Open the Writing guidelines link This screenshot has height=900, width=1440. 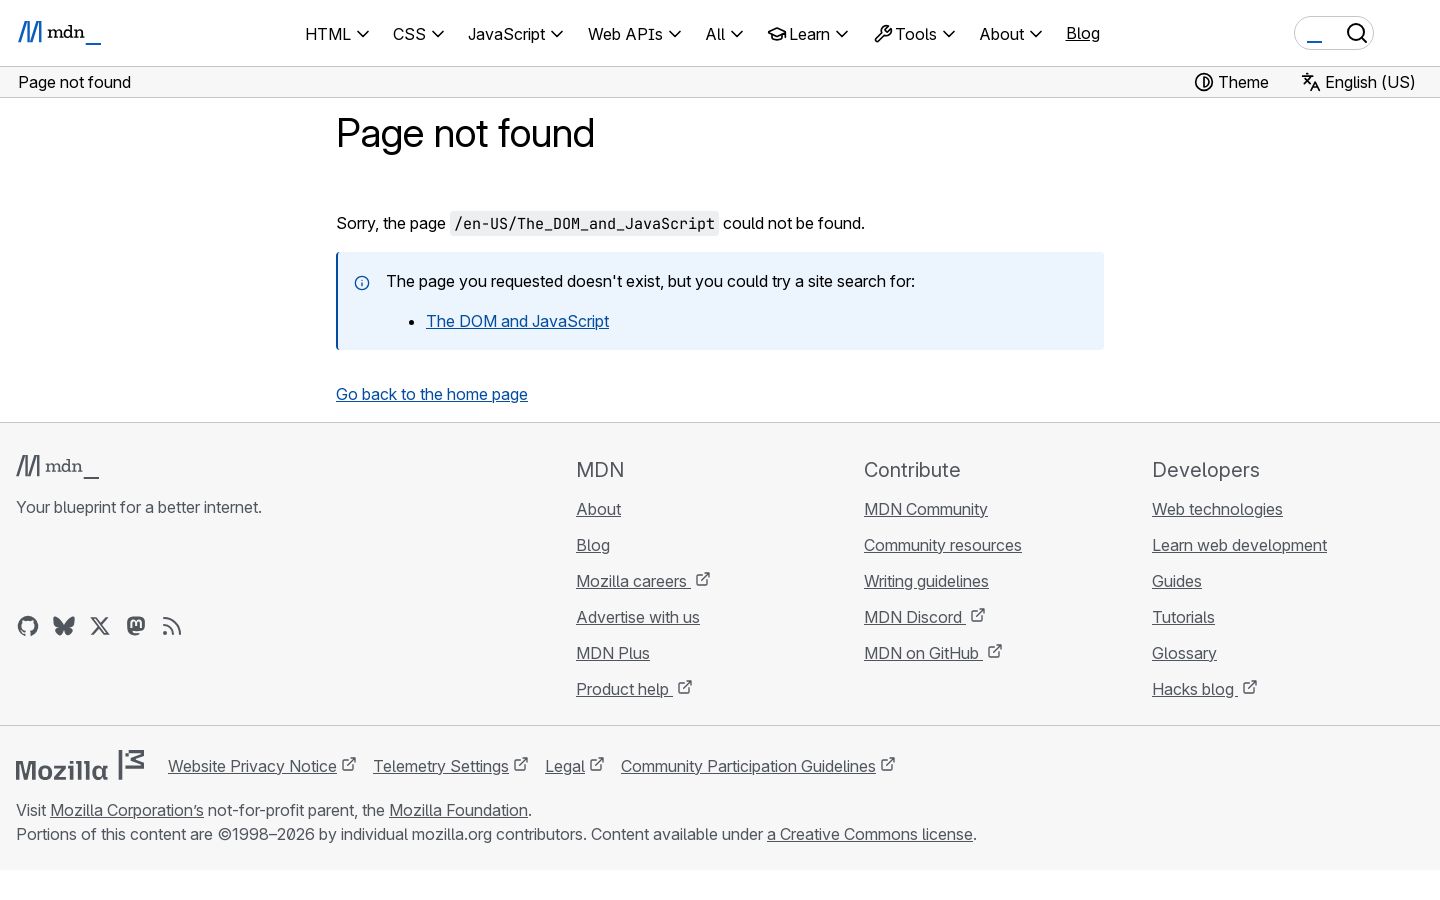[926, 581]
